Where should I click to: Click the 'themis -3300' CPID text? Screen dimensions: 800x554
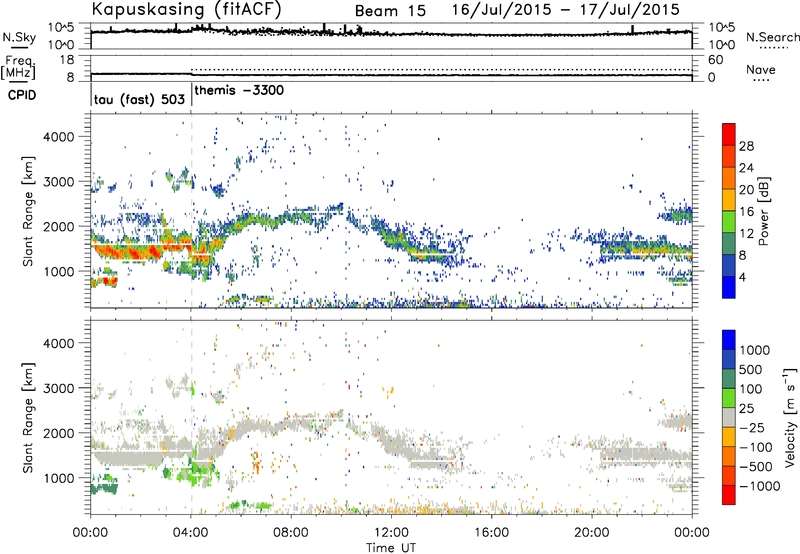click(x=239, y=90)
